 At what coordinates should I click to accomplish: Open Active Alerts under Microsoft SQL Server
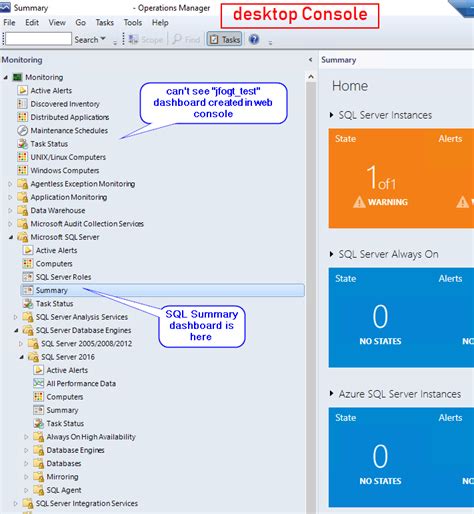click(56, 250)
